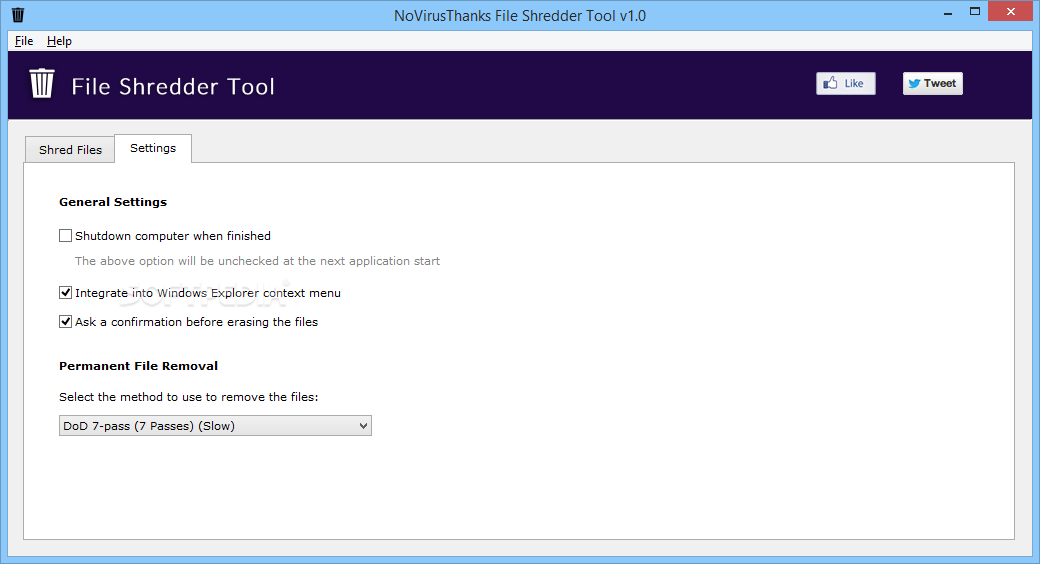The height and width of the screenshot is (564, 1040).
Task: Open the File menu
Action: pyautogui.click(x=24, y=41)
